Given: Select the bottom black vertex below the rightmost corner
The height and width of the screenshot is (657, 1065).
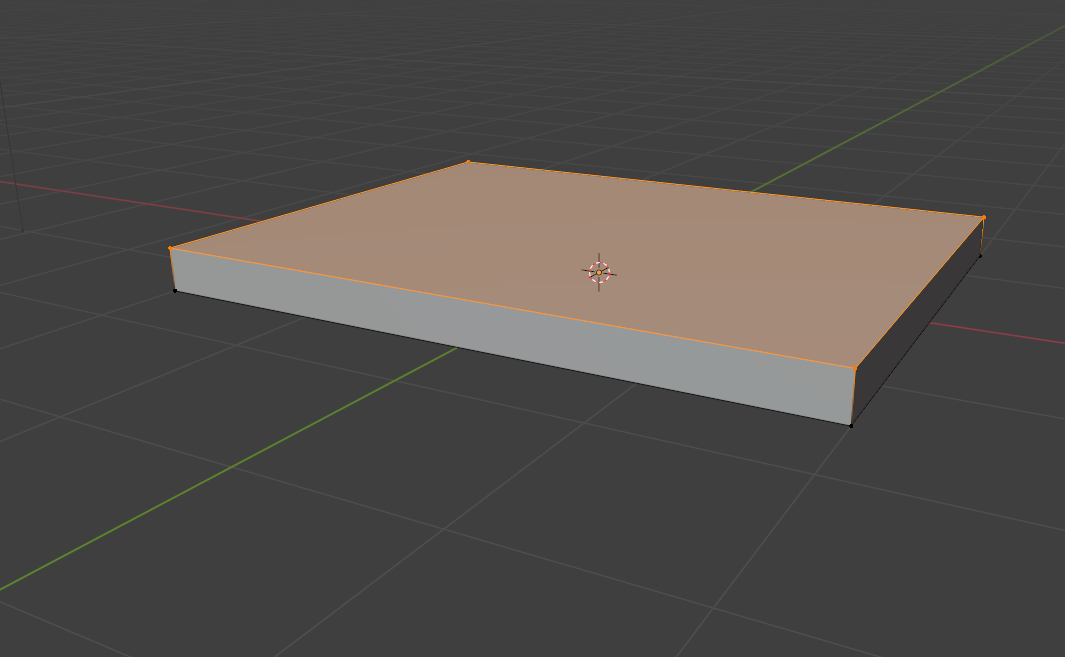Looking at the screenshot, I should coord(980,255).
